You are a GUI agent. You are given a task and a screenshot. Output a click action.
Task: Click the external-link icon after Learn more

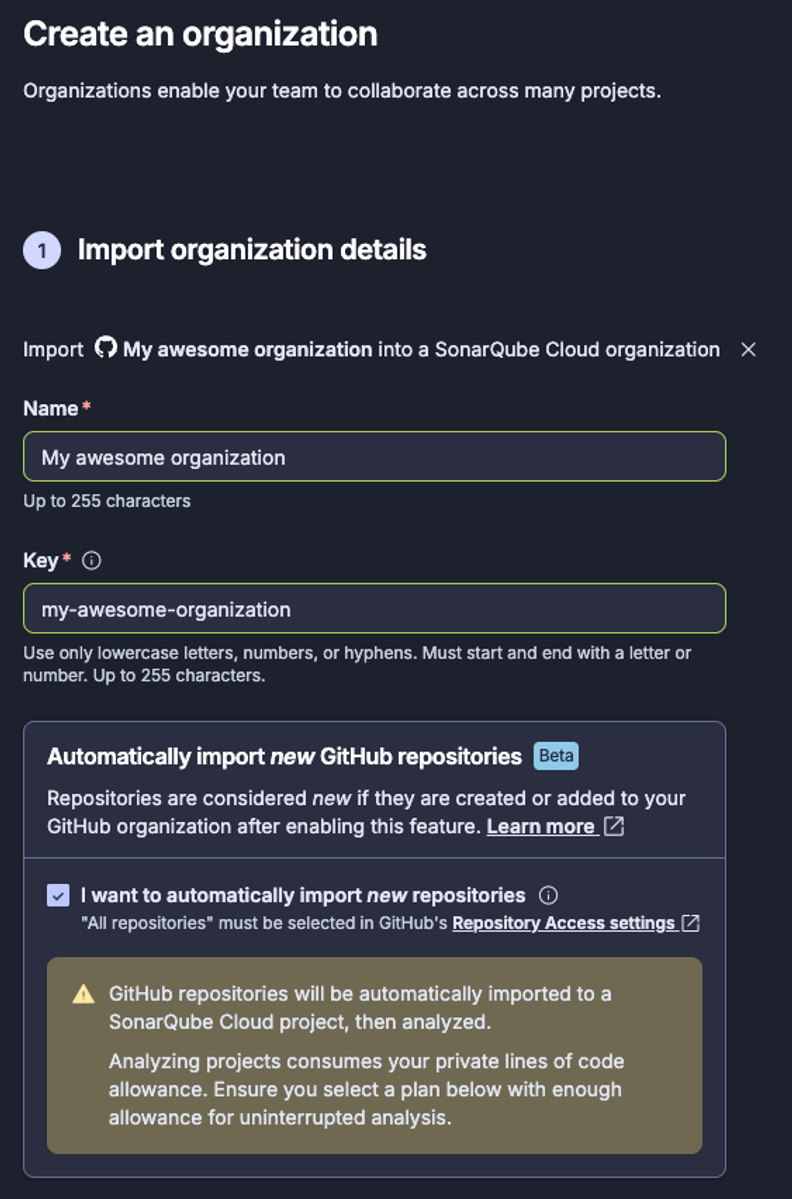tap(612, 826)
